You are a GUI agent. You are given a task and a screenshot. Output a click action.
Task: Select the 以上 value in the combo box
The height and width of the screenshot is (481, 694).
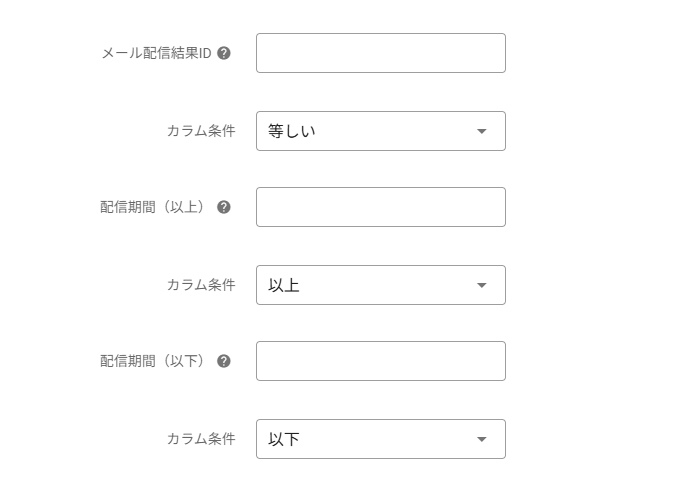point(284,285)
